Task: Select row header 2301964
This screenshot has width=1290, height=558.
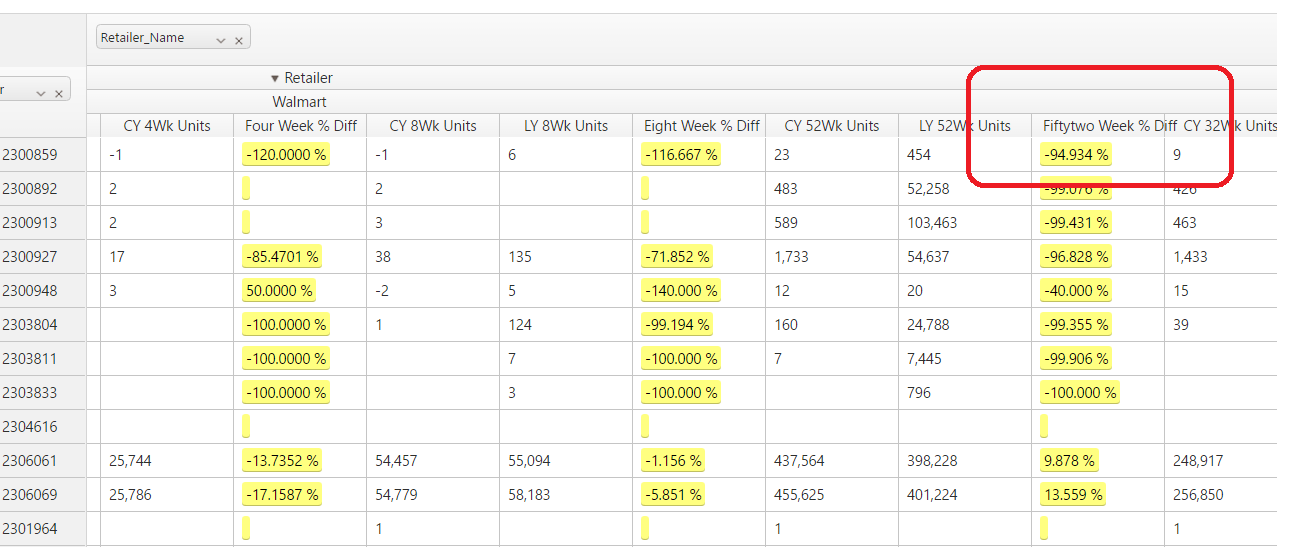Action: 30,529
